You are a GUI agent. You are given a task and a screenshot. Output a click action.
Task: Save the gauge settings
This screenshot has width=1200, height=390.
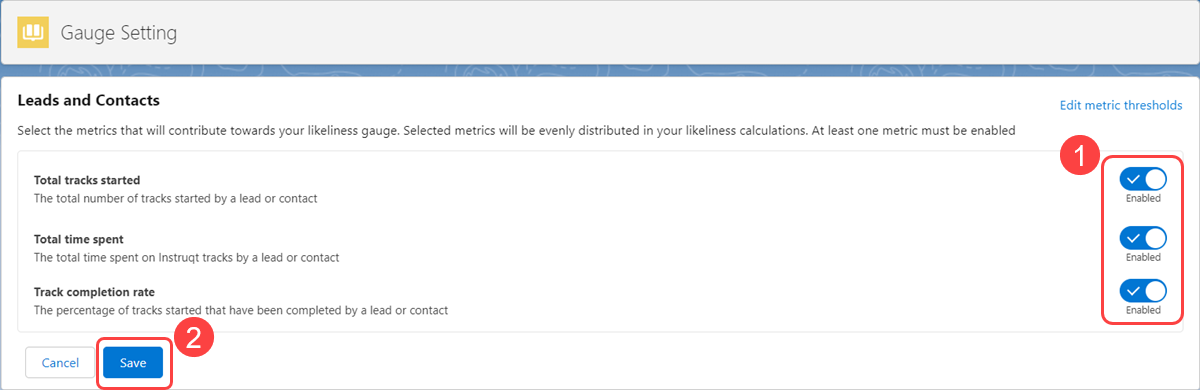pos(133,363)
